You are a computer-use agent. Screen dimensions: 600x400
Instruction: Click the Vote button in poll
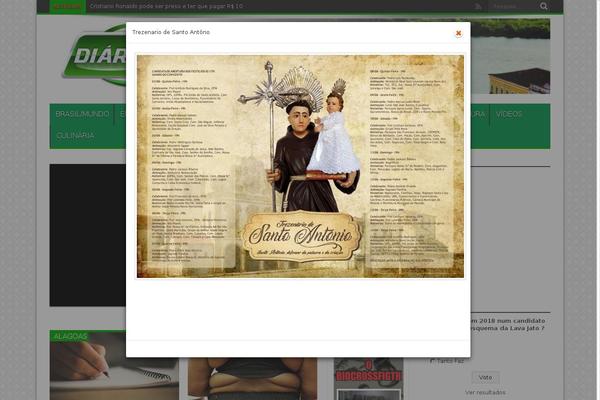[x=485, y=377]
